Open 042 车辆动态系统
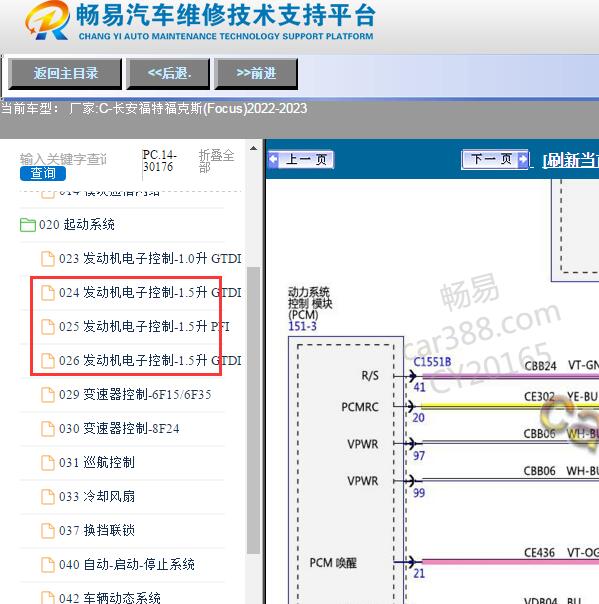This screenshot has width=599, height=604. [x=110, y=598]
